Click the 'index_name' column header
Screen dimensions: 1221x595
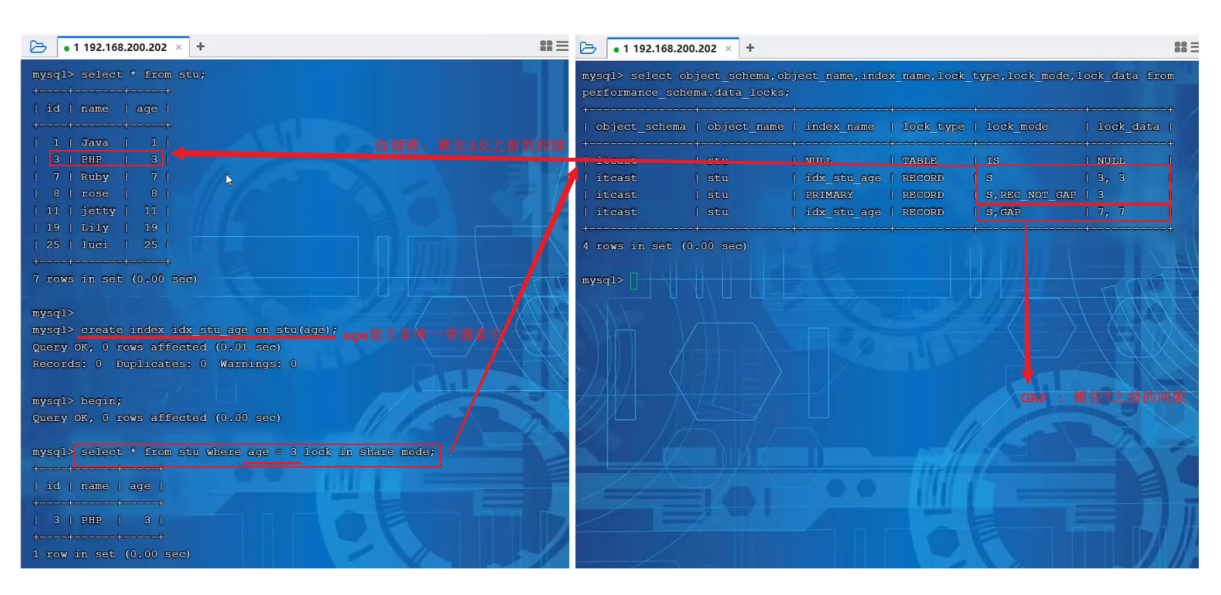840,127
